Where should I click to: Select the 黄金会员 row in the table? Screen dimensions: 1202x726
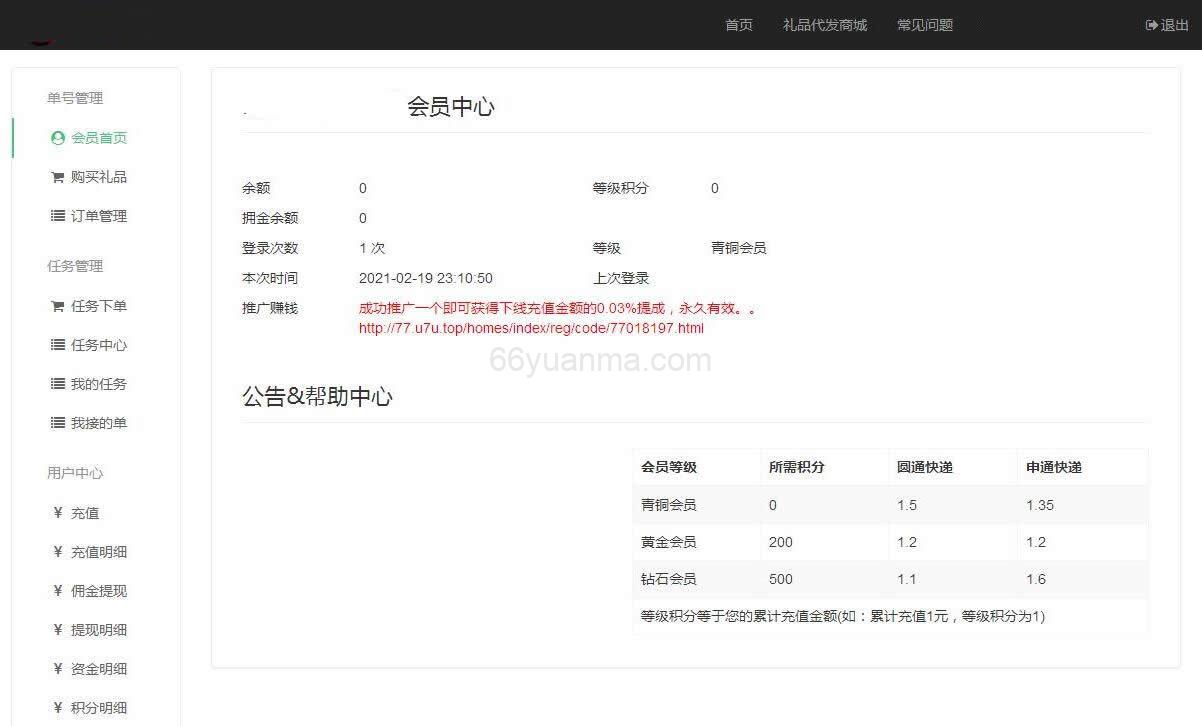888,542
